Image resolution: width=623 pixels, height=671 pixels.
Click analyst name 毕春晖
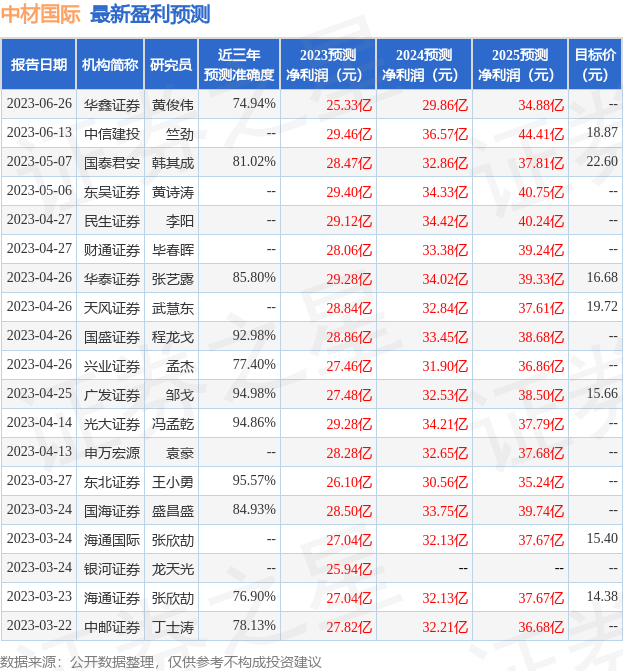click(173, 250)
